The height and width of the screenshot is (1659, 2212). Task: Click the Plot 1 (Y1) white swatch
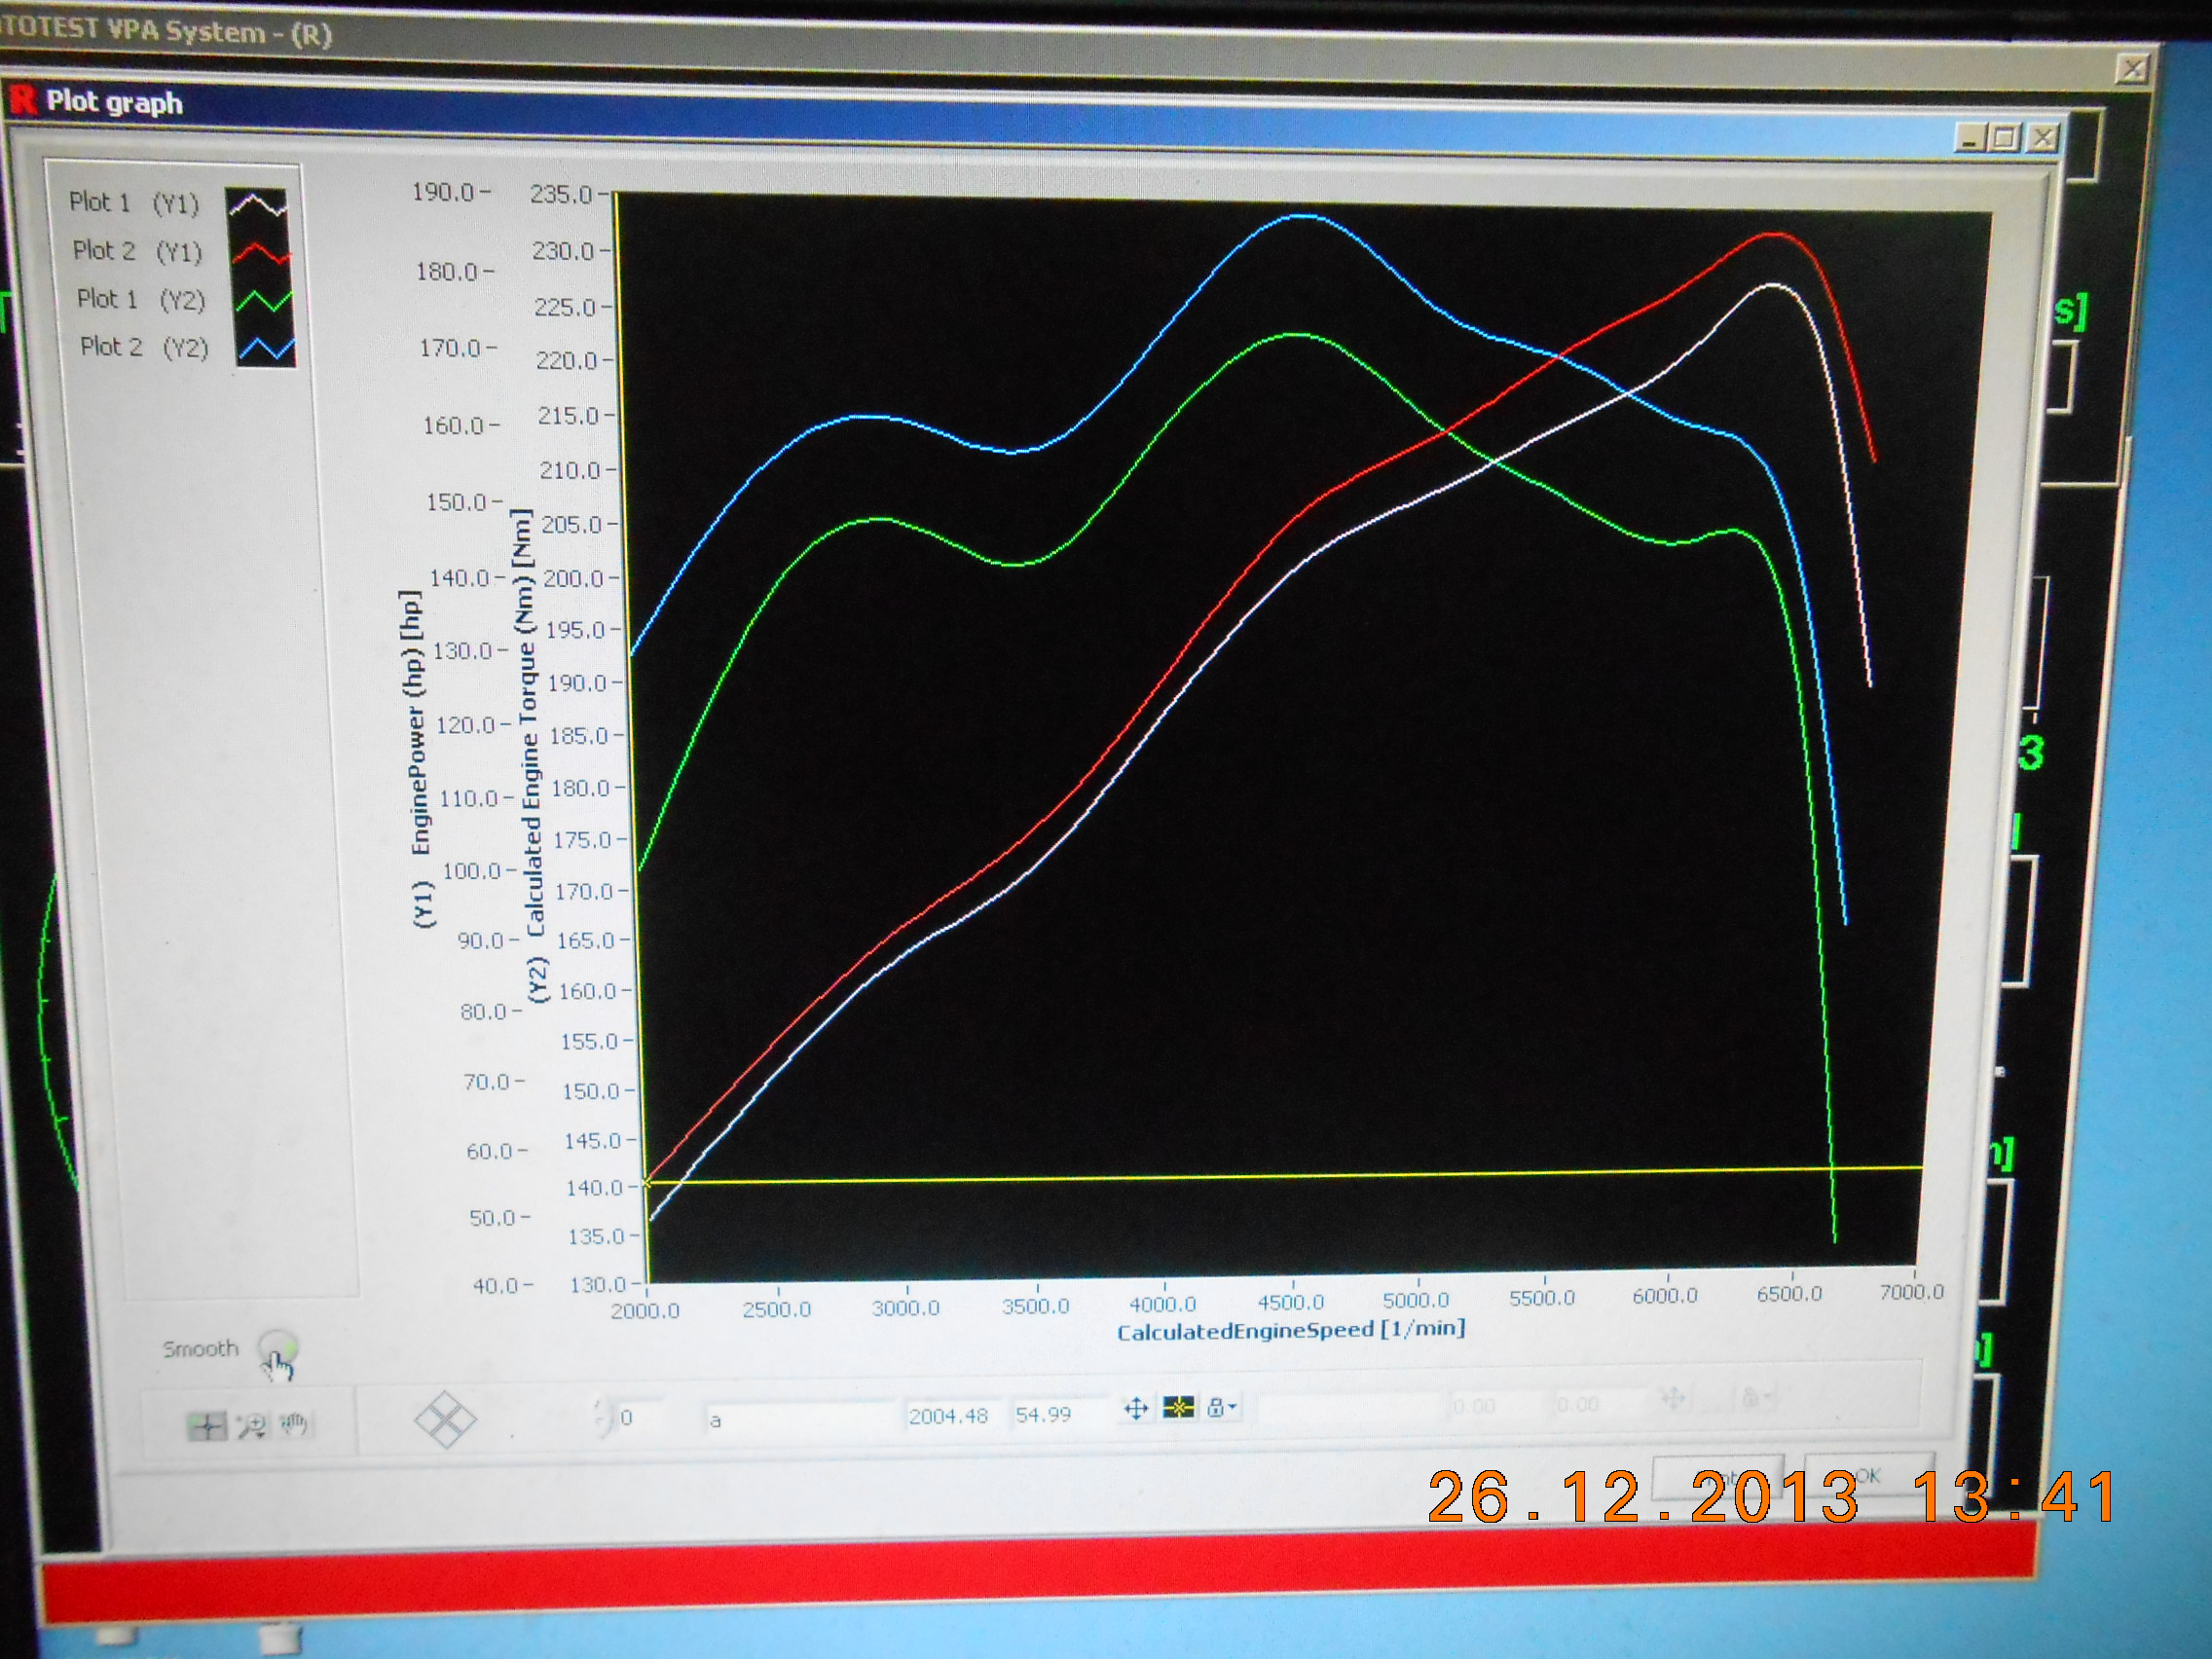click(257, 205)
